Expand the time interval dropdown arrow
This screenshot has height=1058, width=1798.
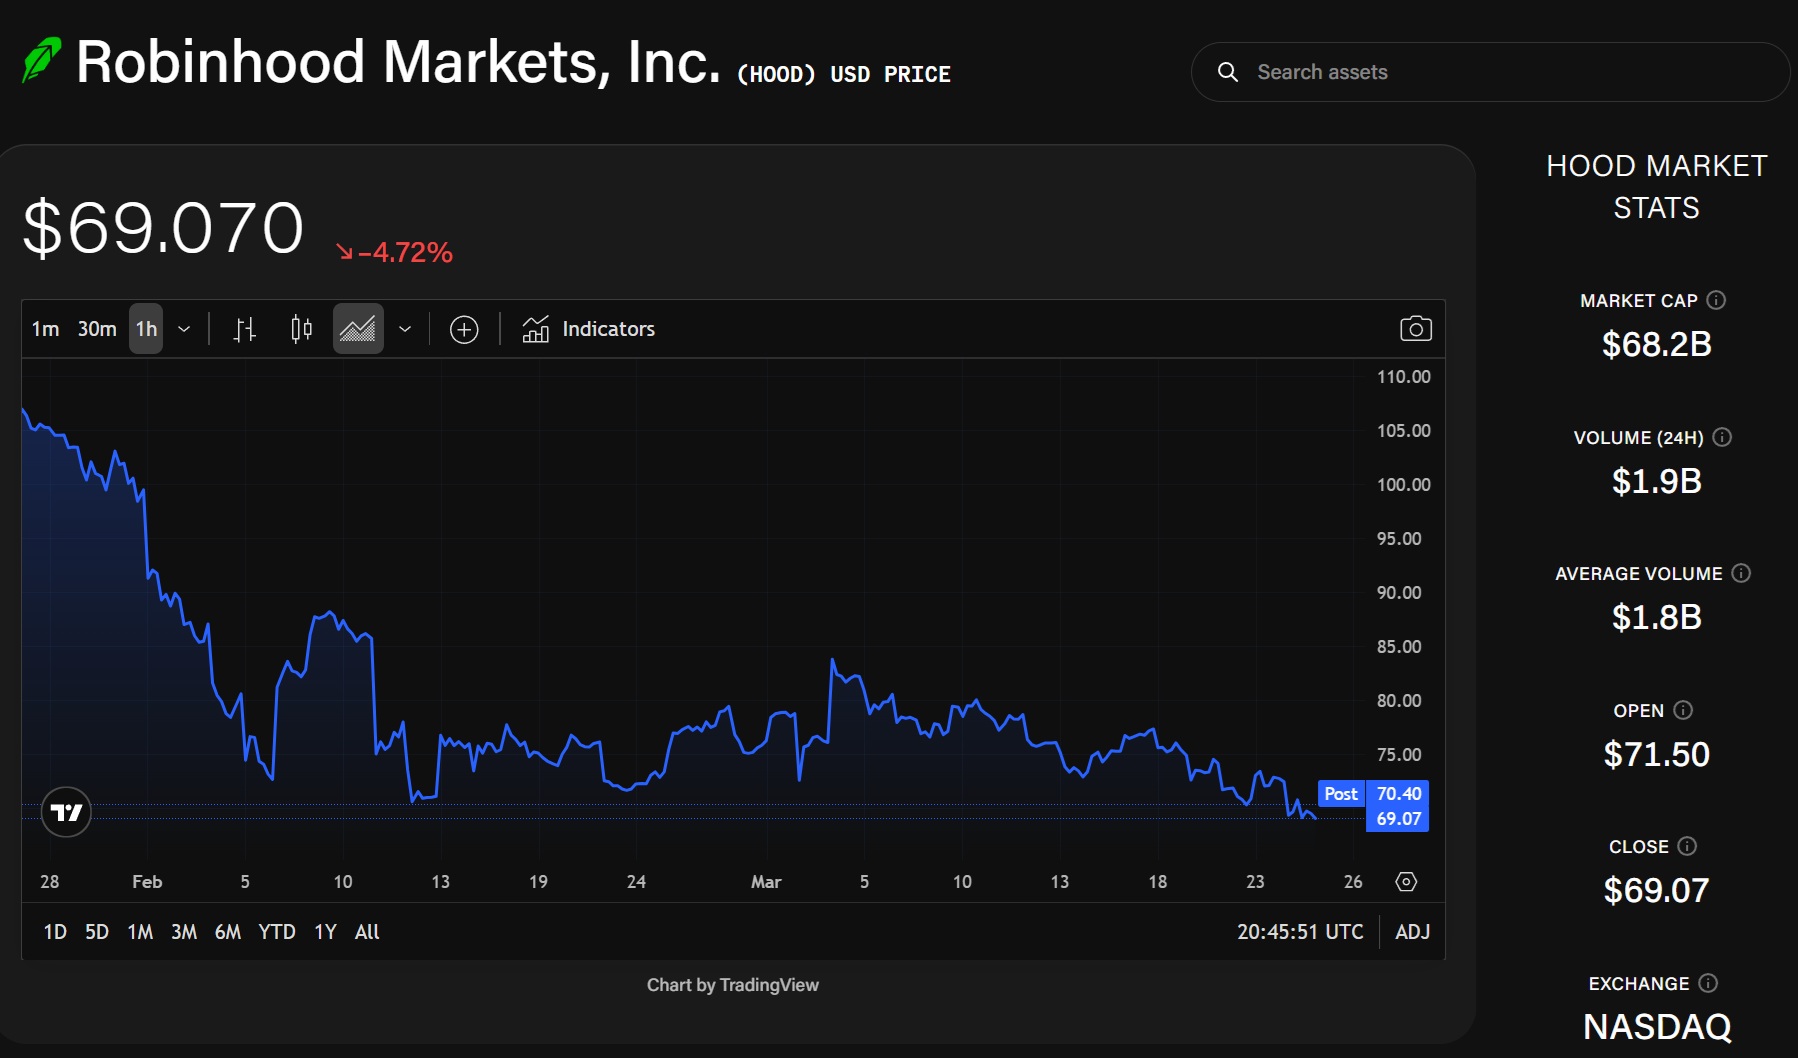click(x=184, y=329)
